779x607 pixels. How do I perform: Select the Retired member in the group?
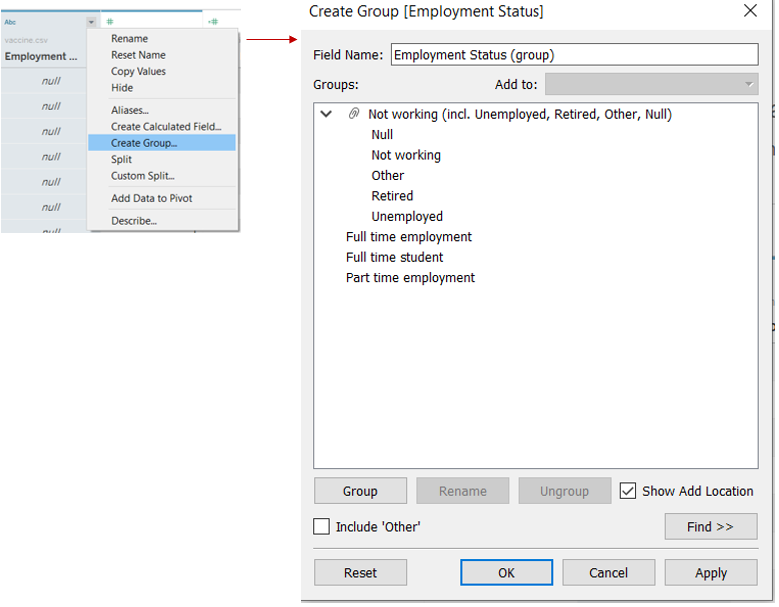[392, 196]
